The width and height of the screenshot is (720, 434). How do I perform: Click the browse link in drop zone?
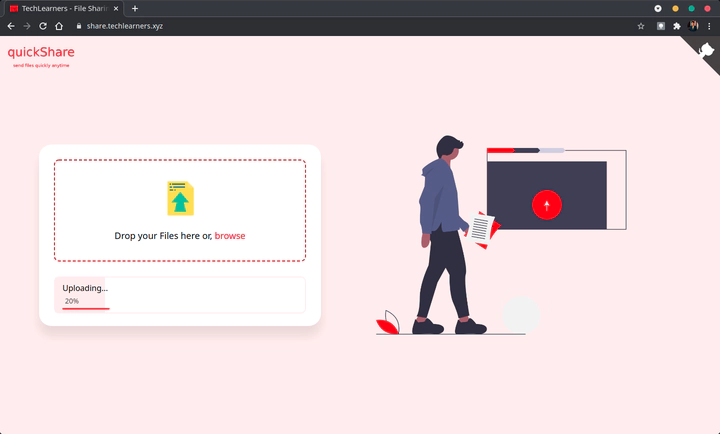pos(230,236)
